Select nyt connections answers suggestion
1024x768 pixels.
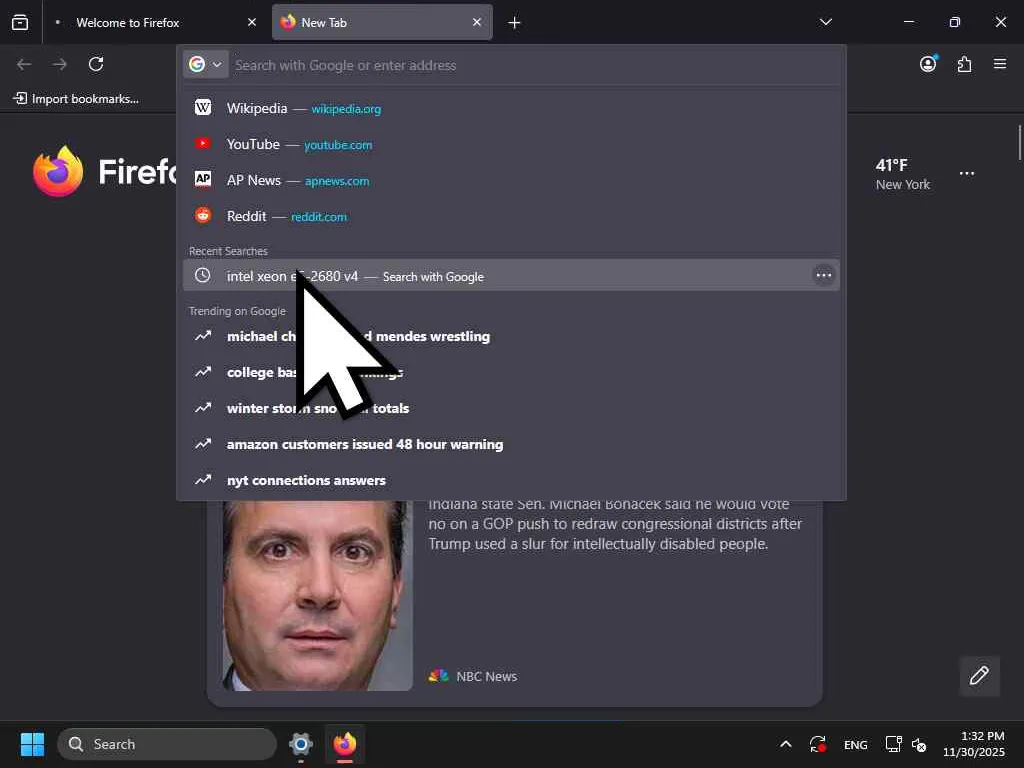pyautogui.click(x=511, y=480)
